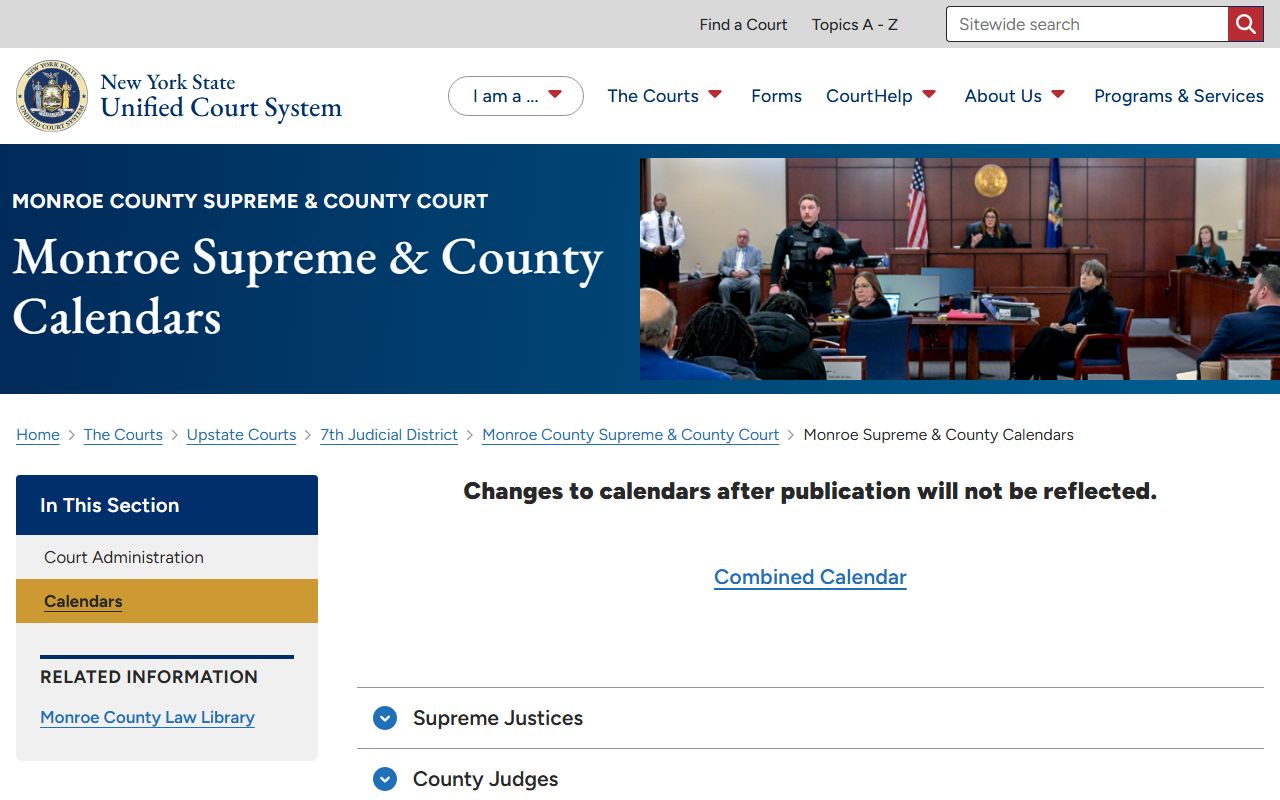Expand the Supreme Justices chevron icon
The width and height of the screenshot is (1280, 800).
[x=385, y=718]
